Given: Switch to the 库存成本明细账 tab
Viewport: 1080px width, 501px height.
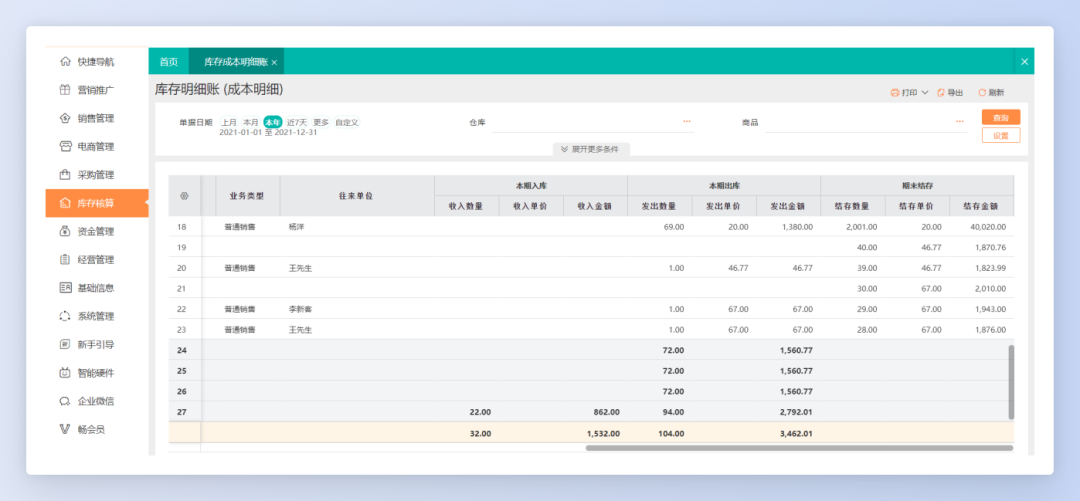Looking at the screenshot, I should tap(236, 61).
